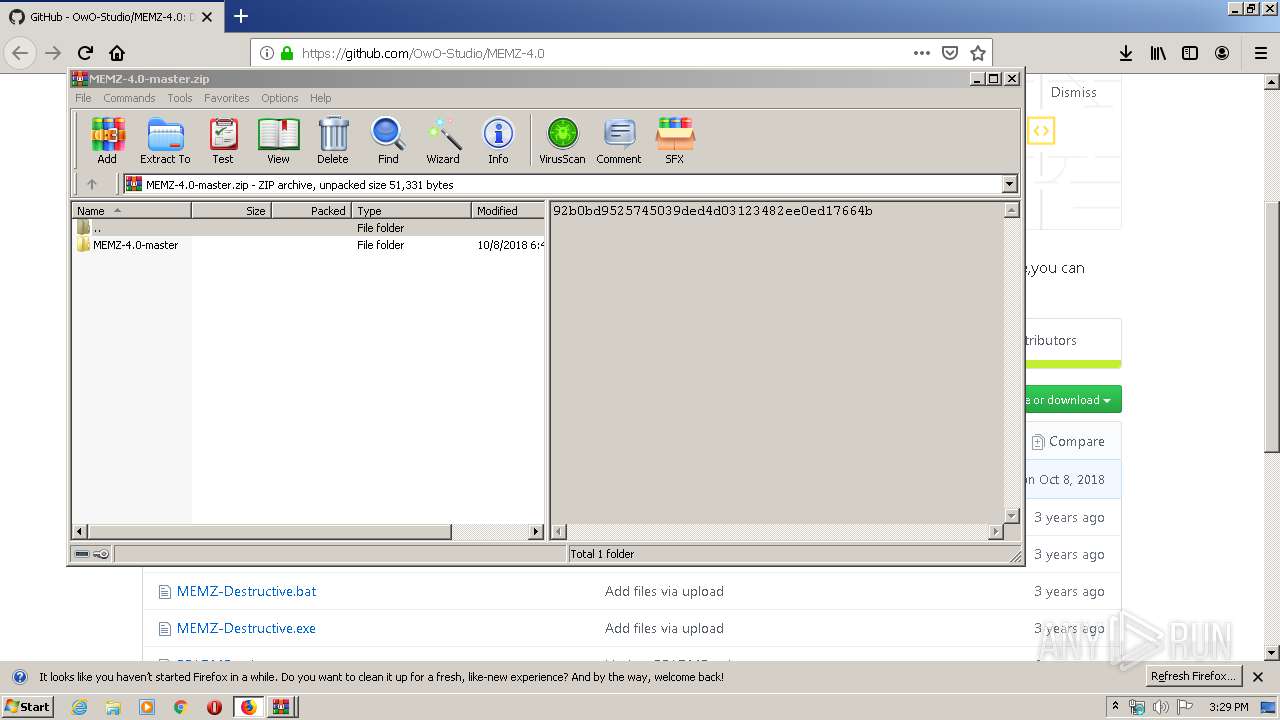Open Firefox downloads panel
The height and width of the screenshot is (720, 1280).
click(x=1126, y=53)
